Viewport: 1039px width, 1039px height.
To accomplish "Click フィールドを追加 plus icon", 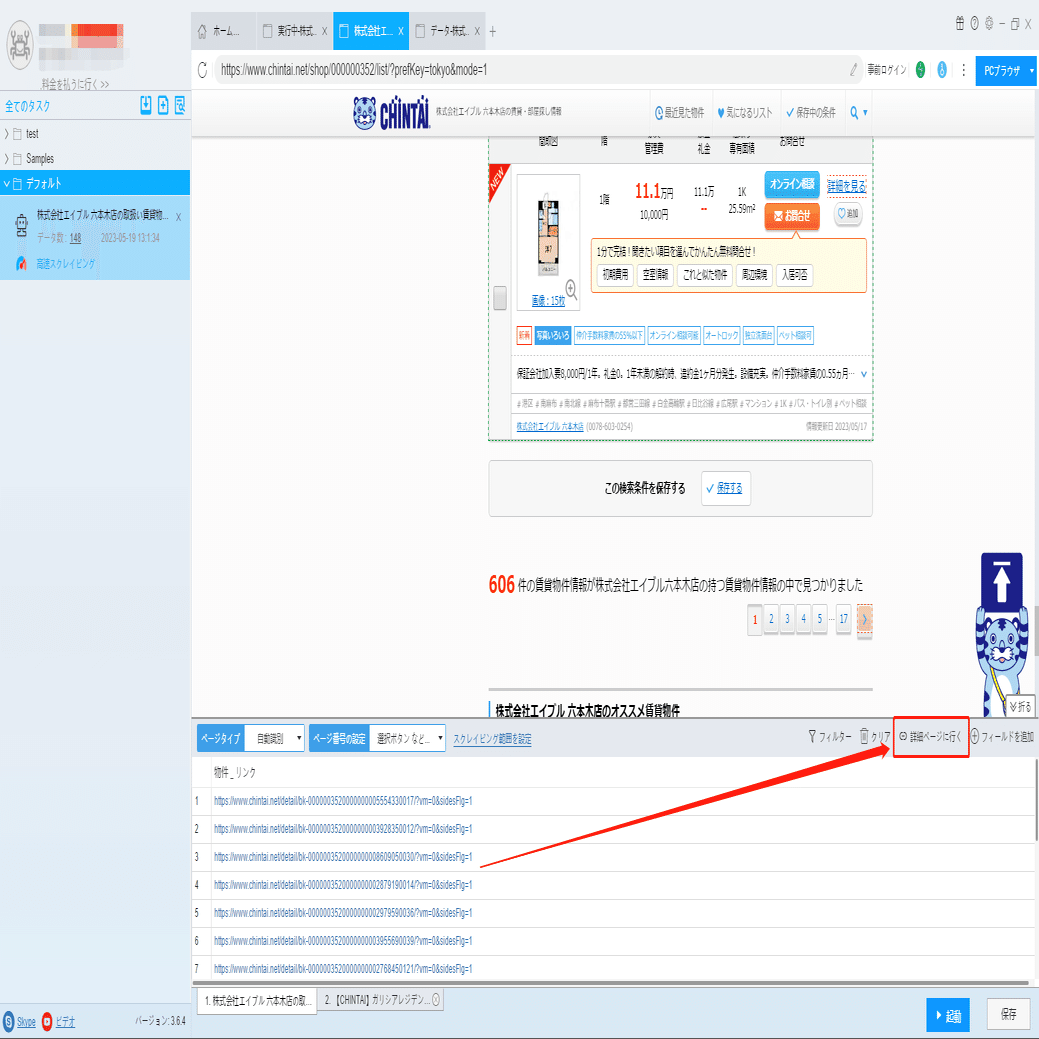I will [975, 736].
